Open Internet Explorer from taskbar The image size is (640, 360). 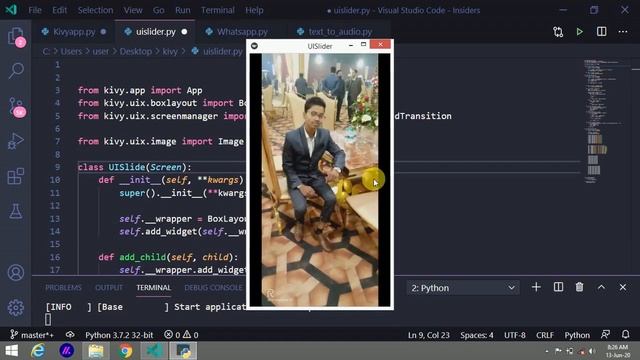pyautogui.click(x=38, y=351)
